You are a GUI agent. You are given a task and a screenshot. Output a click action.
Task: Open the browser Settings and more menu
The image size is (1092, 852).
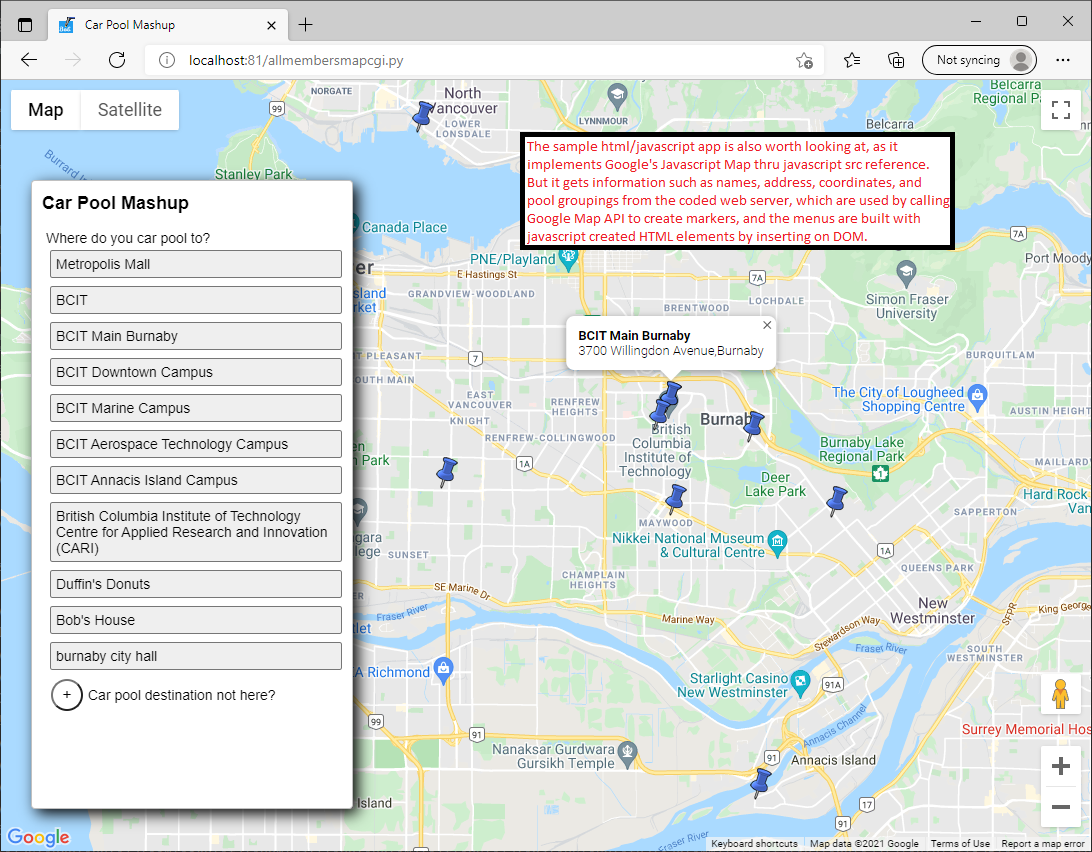[1063, 60]
